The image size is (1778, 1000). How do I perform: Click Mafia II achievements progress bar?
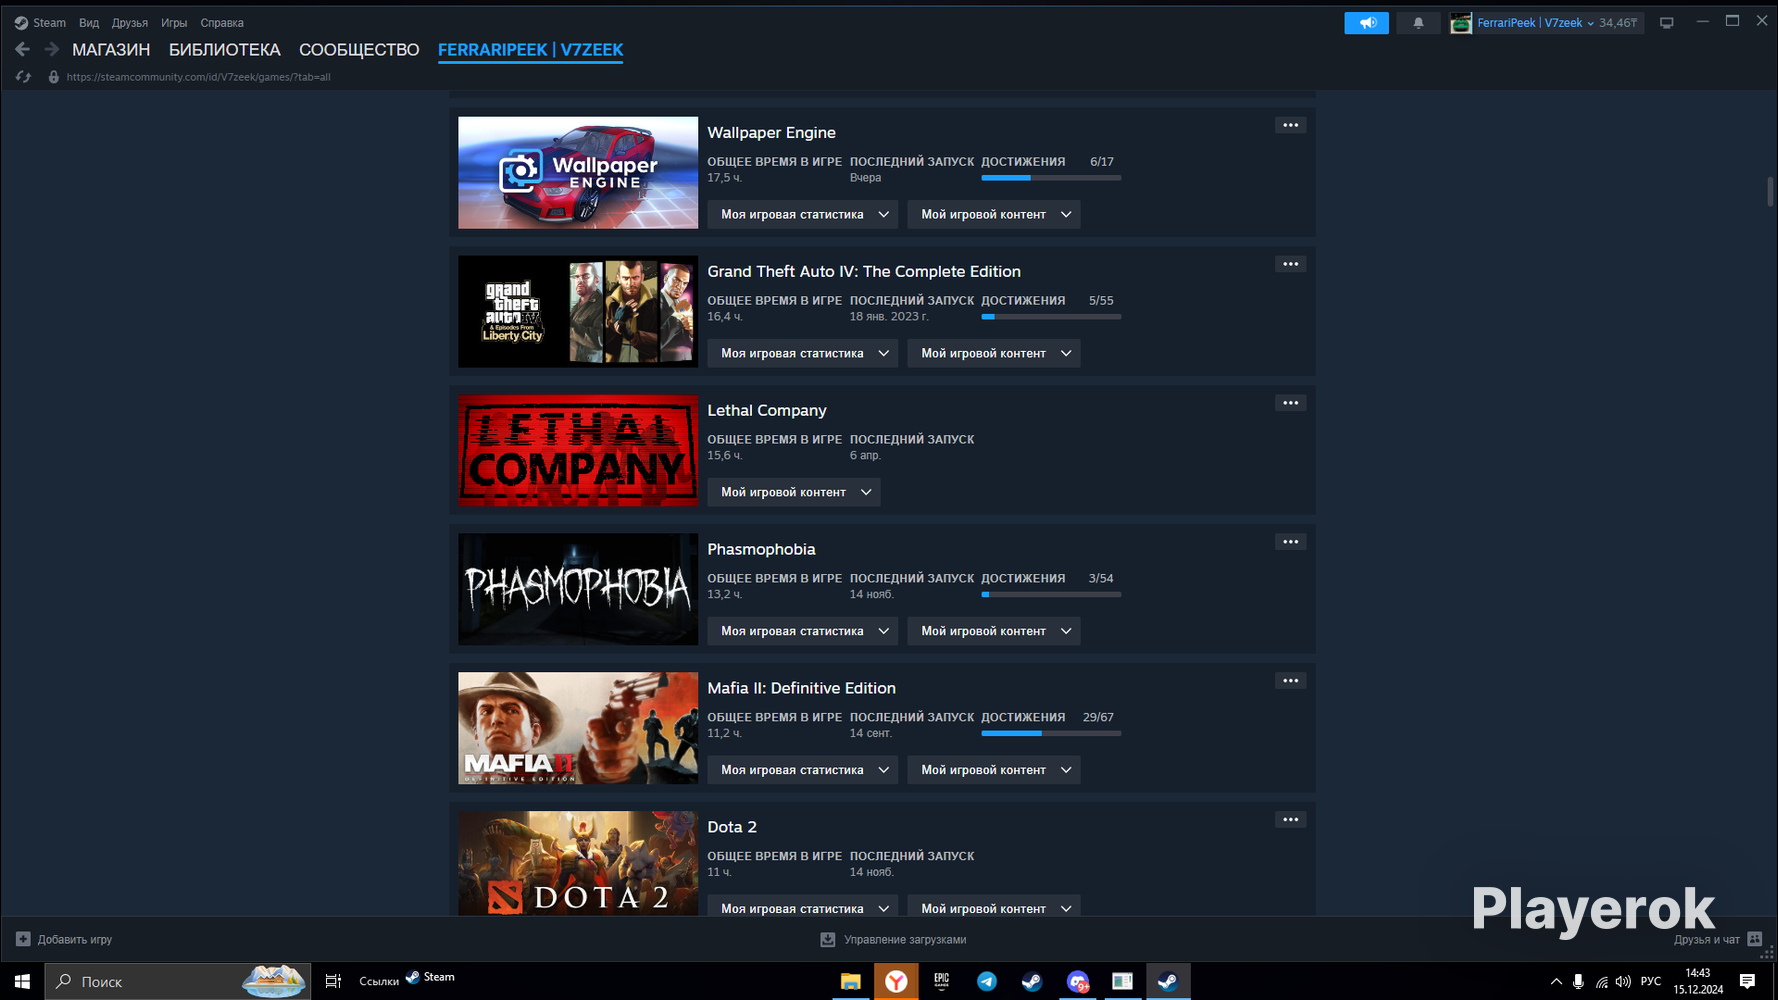click(x=1051, y=734)
